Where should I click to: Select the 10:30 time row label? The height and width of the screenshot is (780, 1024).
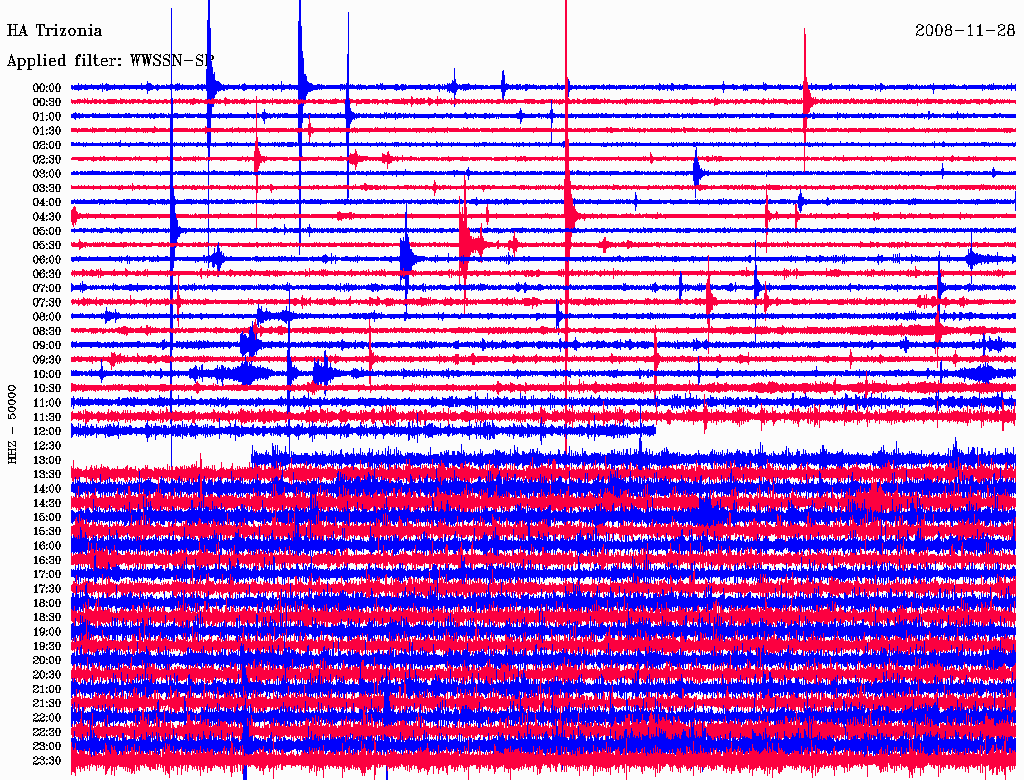47,389
